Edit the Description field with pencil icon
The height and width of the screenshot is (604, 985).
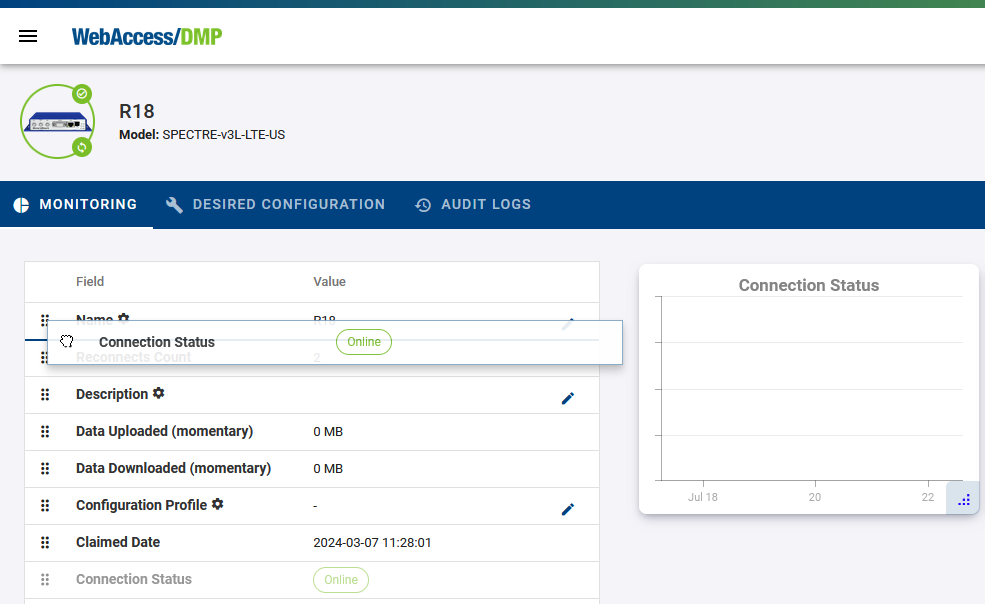click(568, 398)
